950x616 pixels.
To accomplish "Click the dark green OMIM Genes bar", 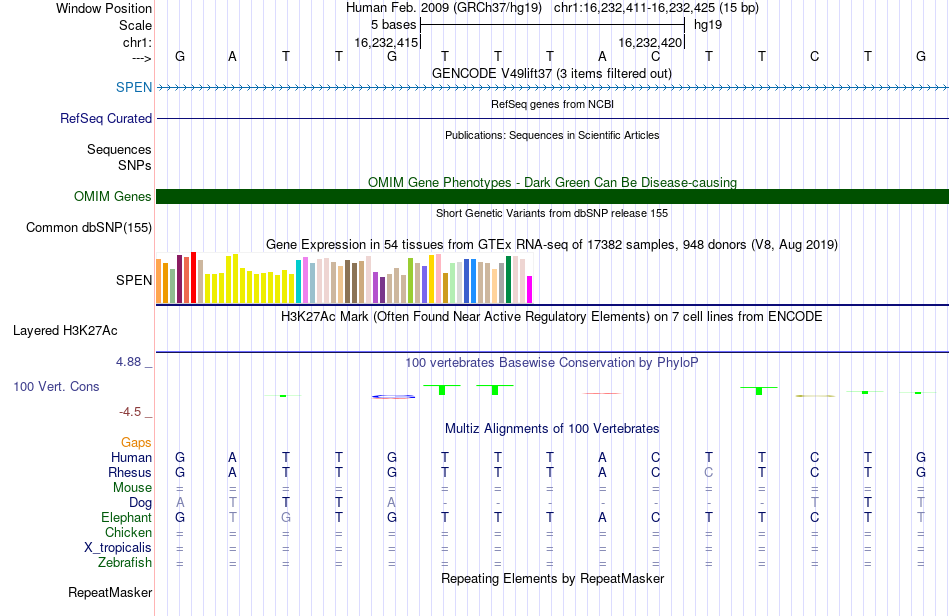I will pos(552,196).
